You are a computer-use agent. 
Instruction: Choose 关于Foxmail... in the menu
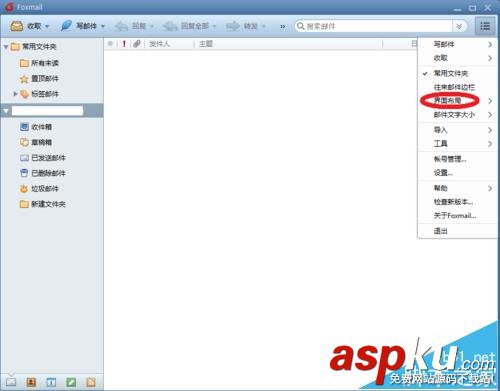pyautogui.click(x=457, y=216)
